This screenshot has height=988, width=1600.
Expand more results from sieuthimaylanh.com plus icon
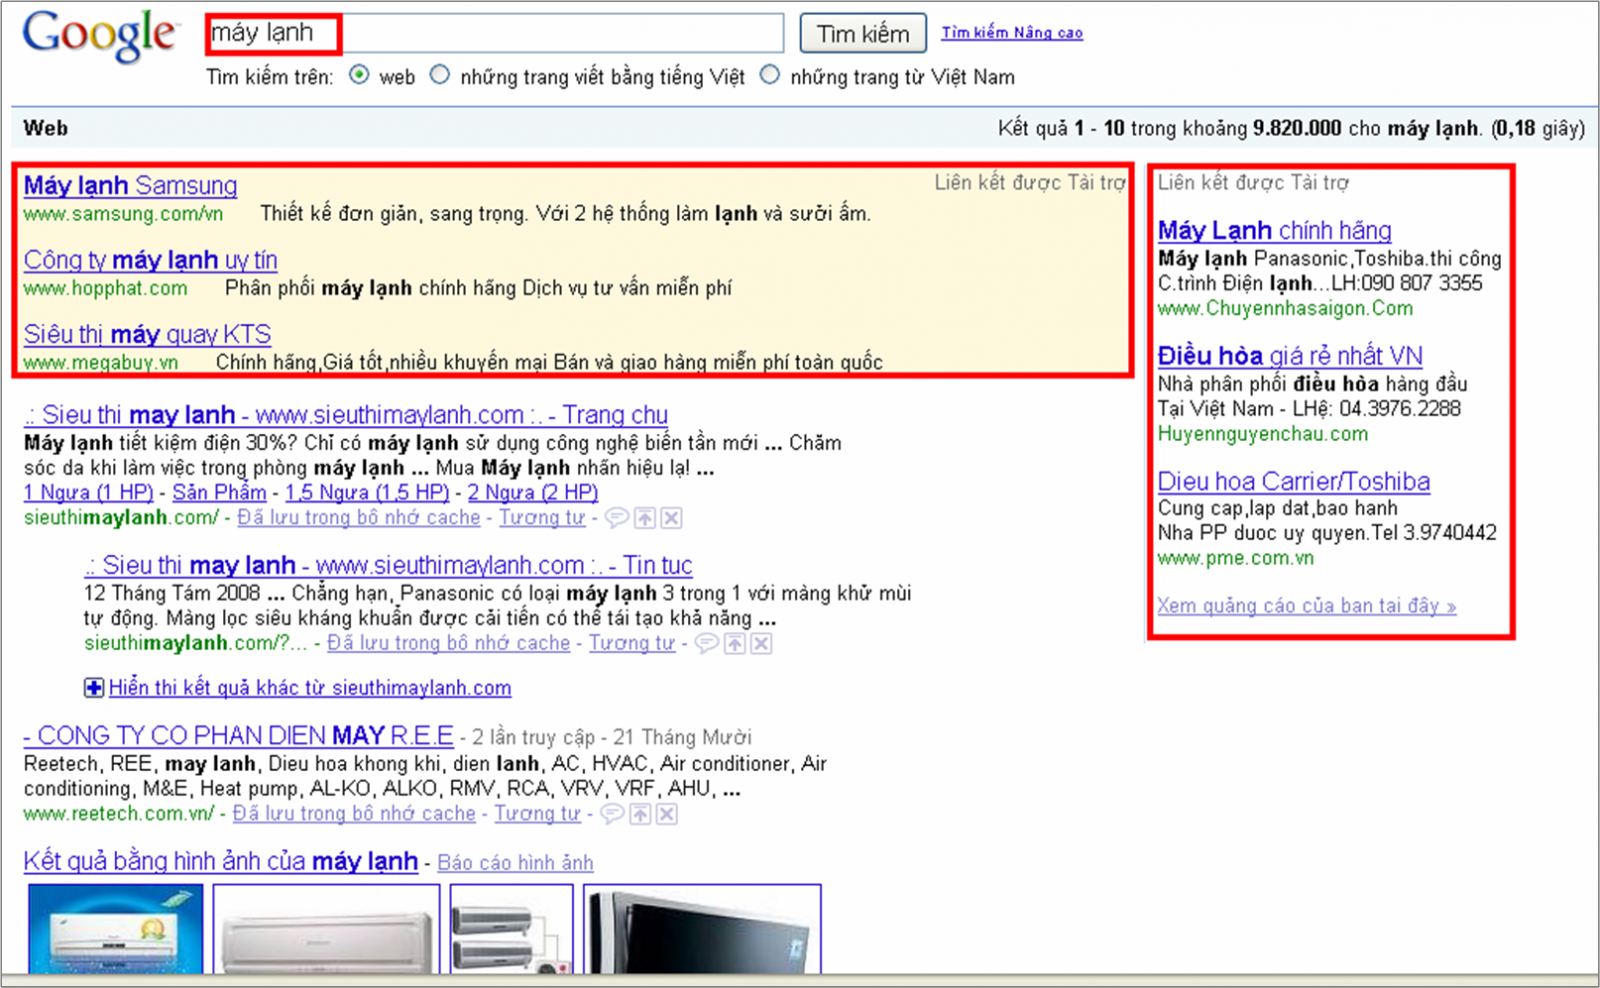(x=94, y=688)
